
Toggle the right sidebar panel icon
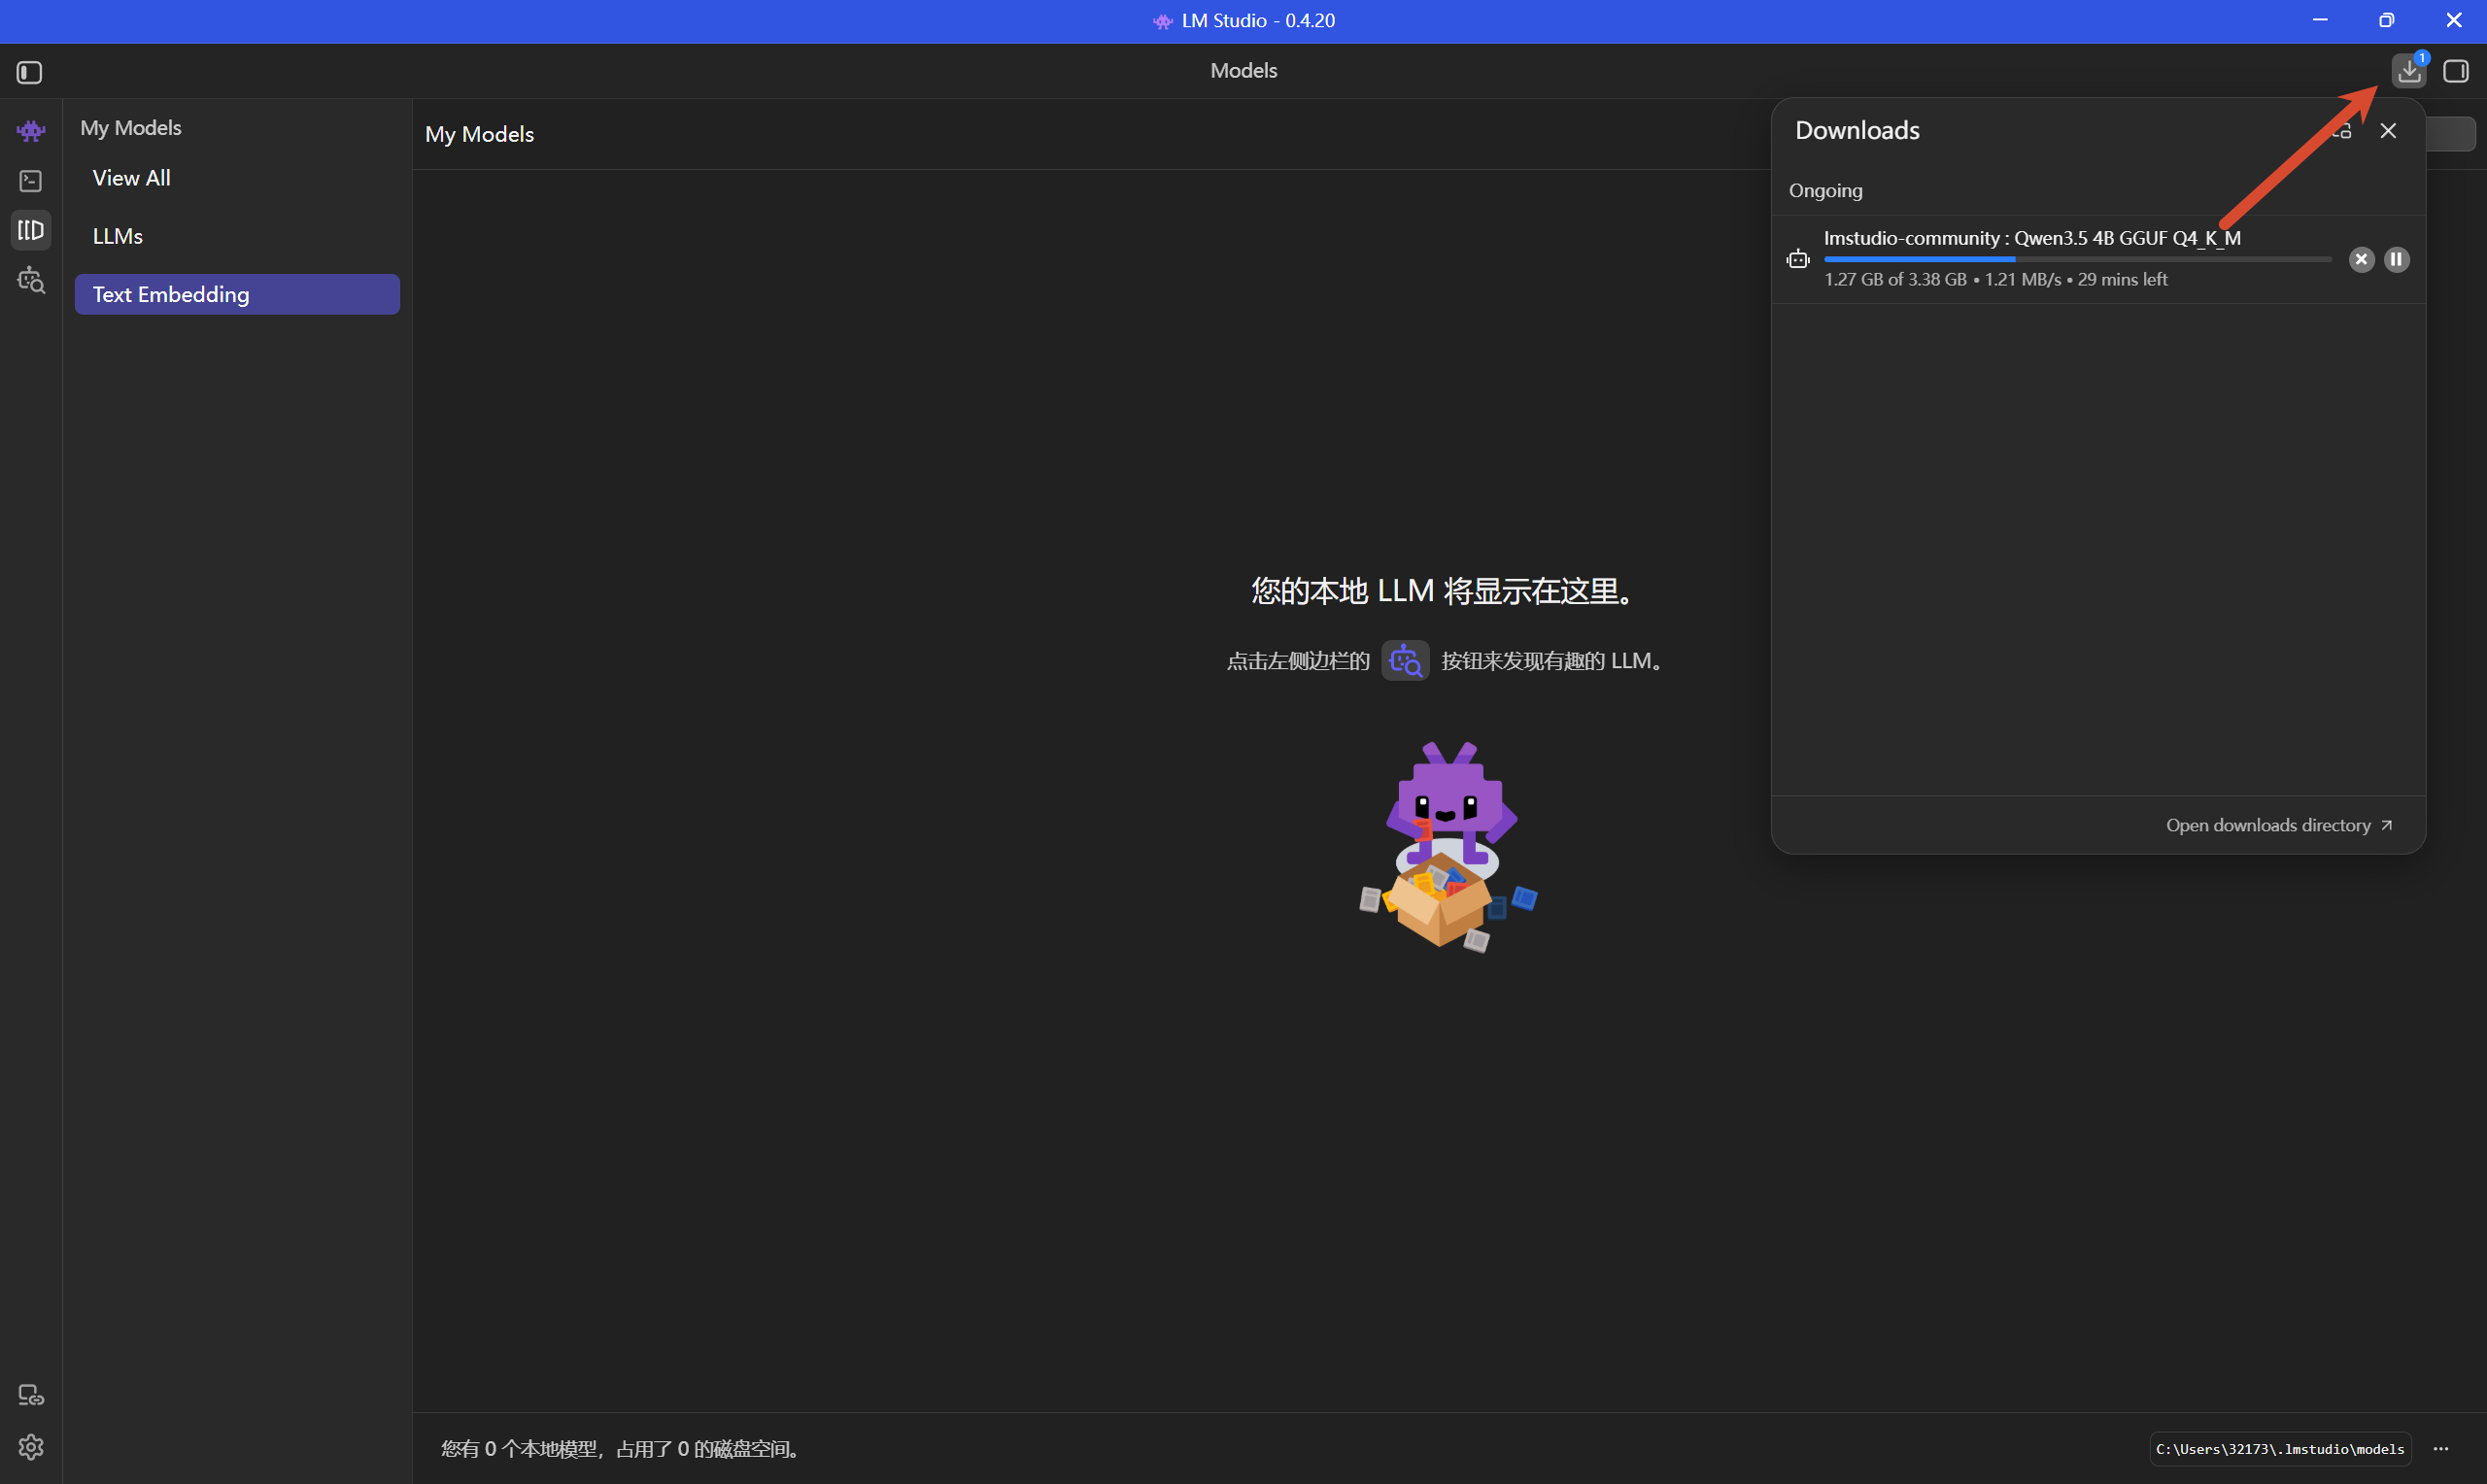pos(2456,71)
